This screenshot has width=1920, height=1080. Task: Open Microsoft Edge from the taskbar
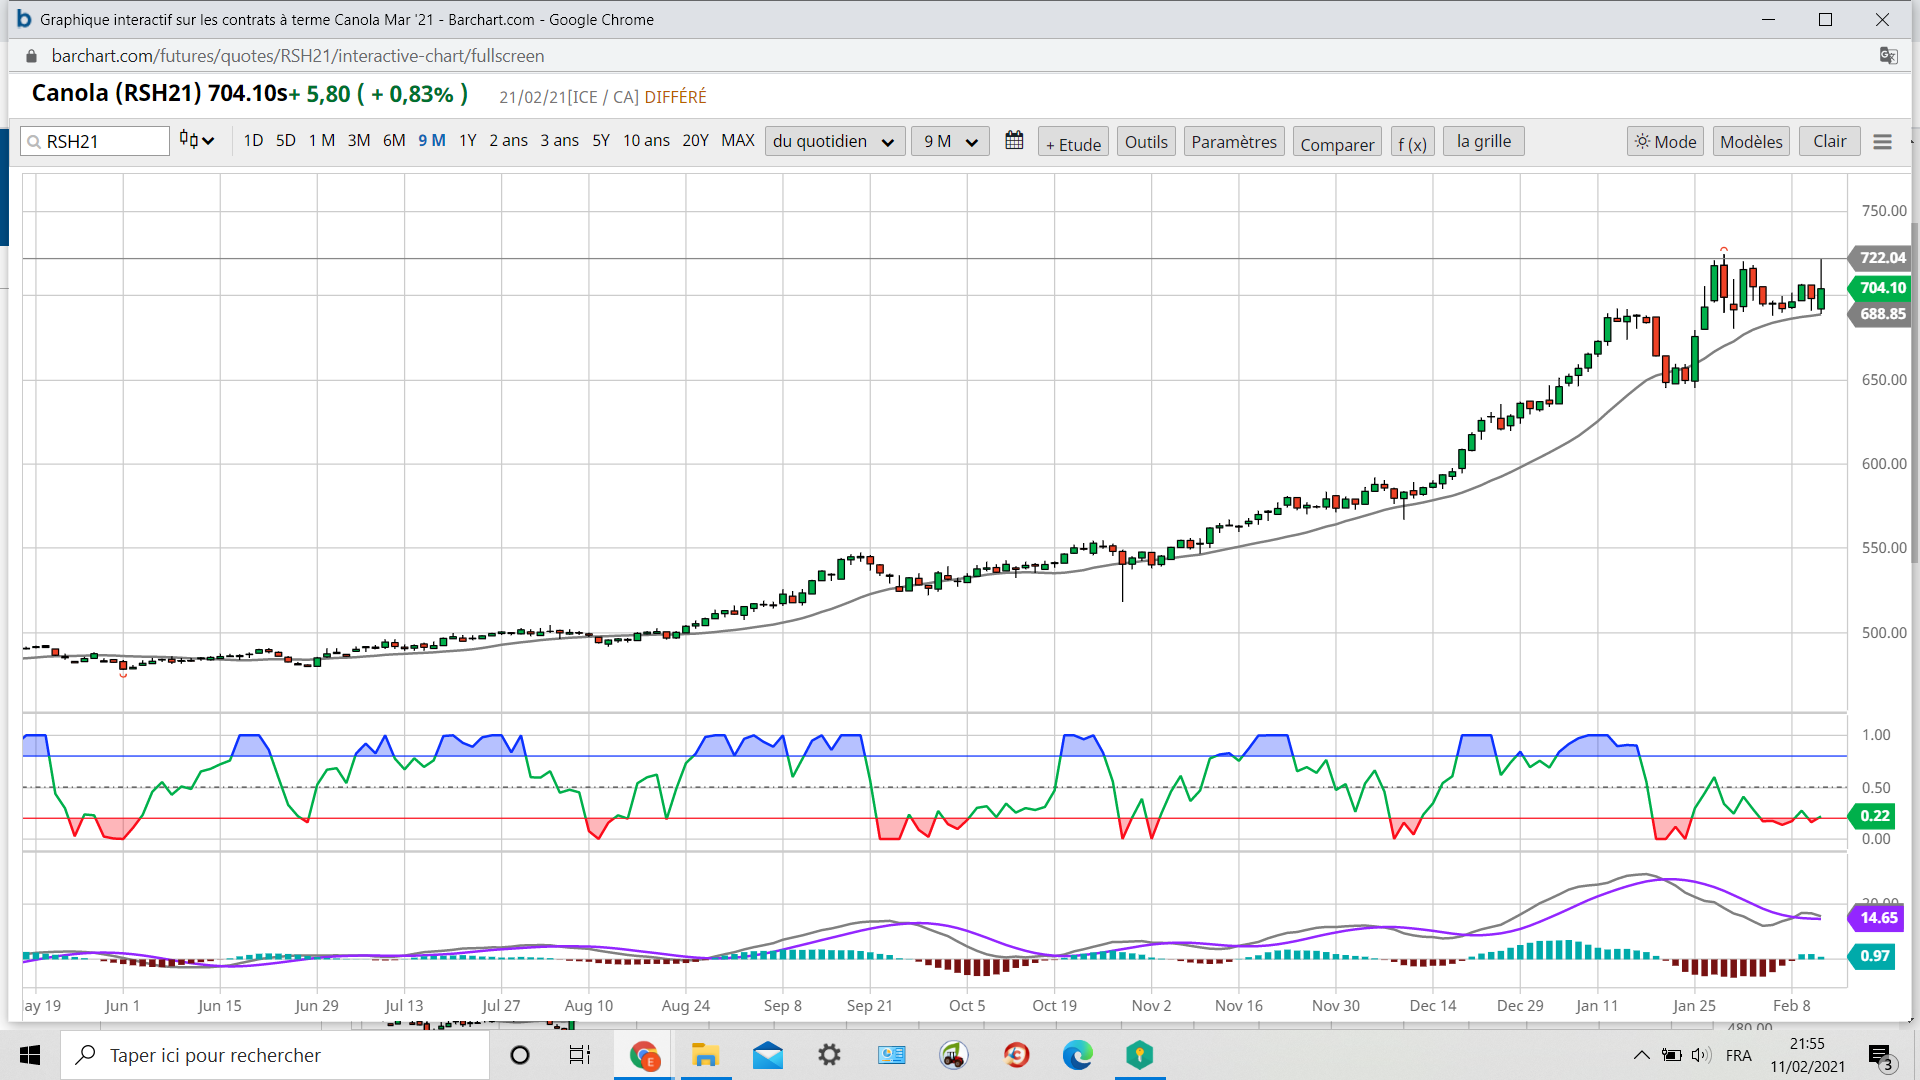1077,1055
